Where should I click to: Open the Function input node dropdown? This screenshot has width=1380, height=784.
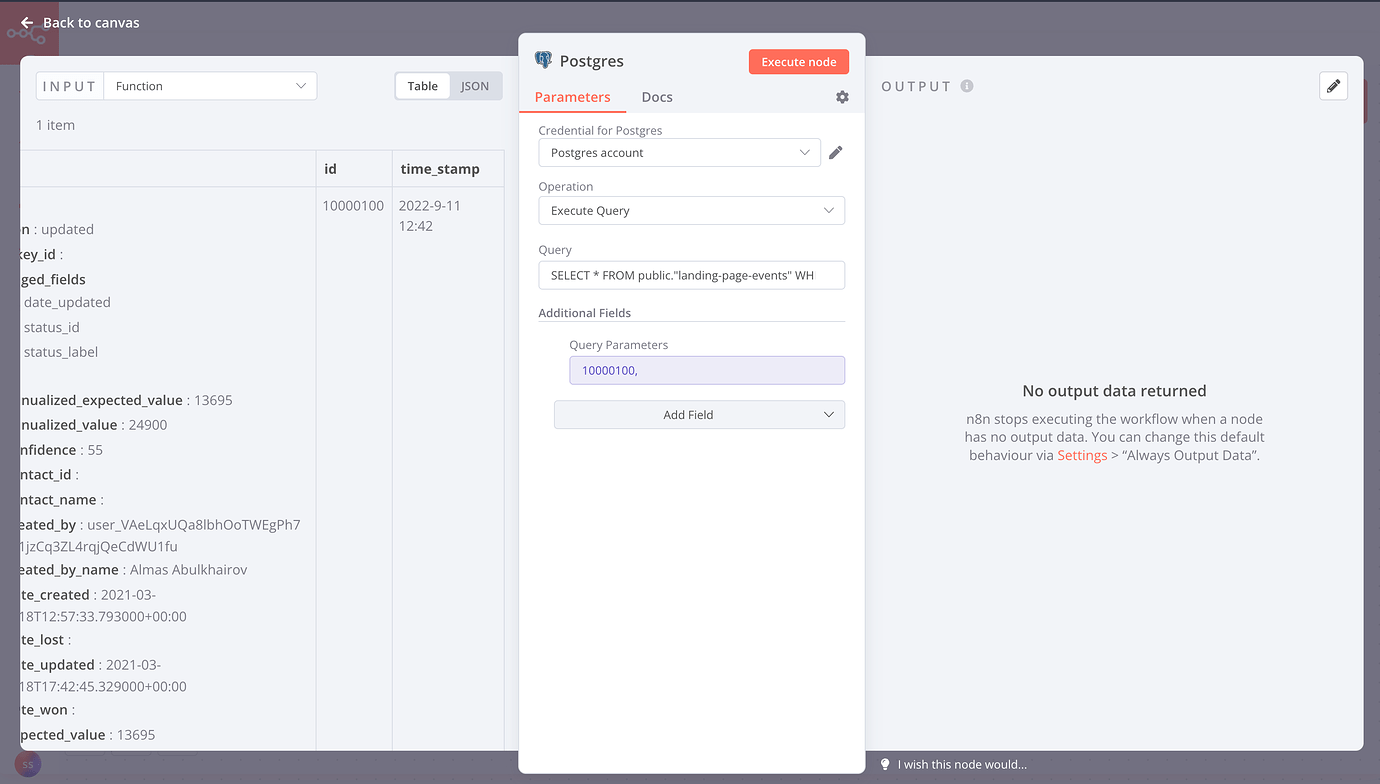pos(210,86)
